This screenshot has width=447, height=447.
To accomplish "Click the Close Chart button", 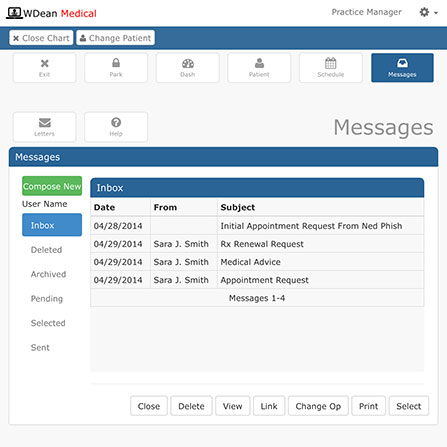I will click(41, 38).
